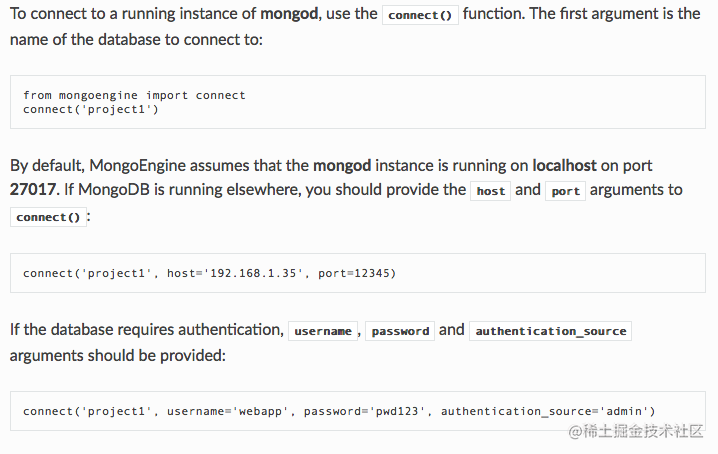Viewport: 718px width, 454px height.
Task: Click the authentication_source code label
Action: pos(550,331)
